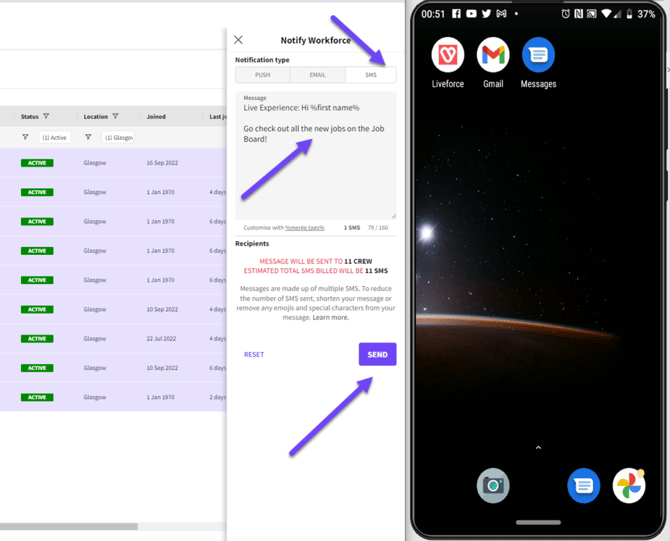670x541 pixels.
Task: Click the SEND button
Action: coord(377,354)
